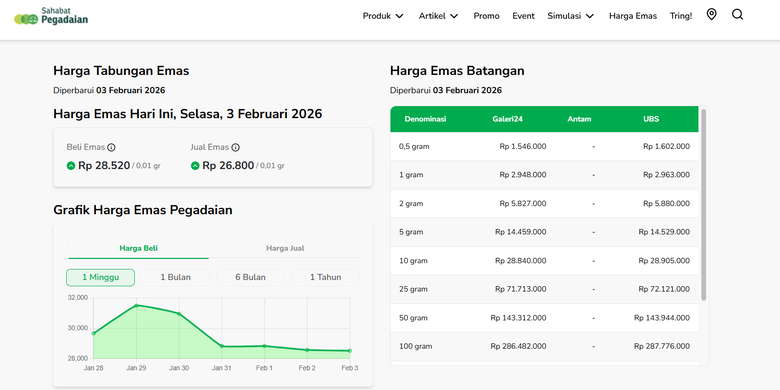The height and width of the screenshot is (390, 780).
Task: Open the search magnifier icon
Action: click(737, 15)
